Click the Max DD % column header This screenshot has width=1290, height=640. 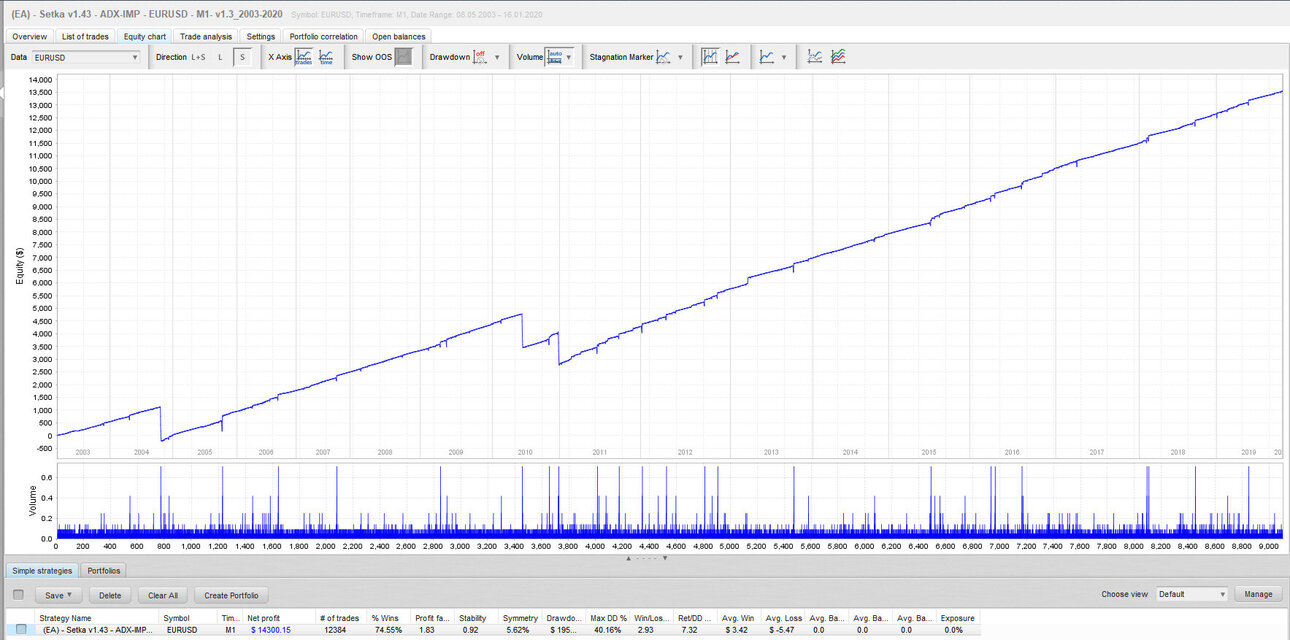608,618
